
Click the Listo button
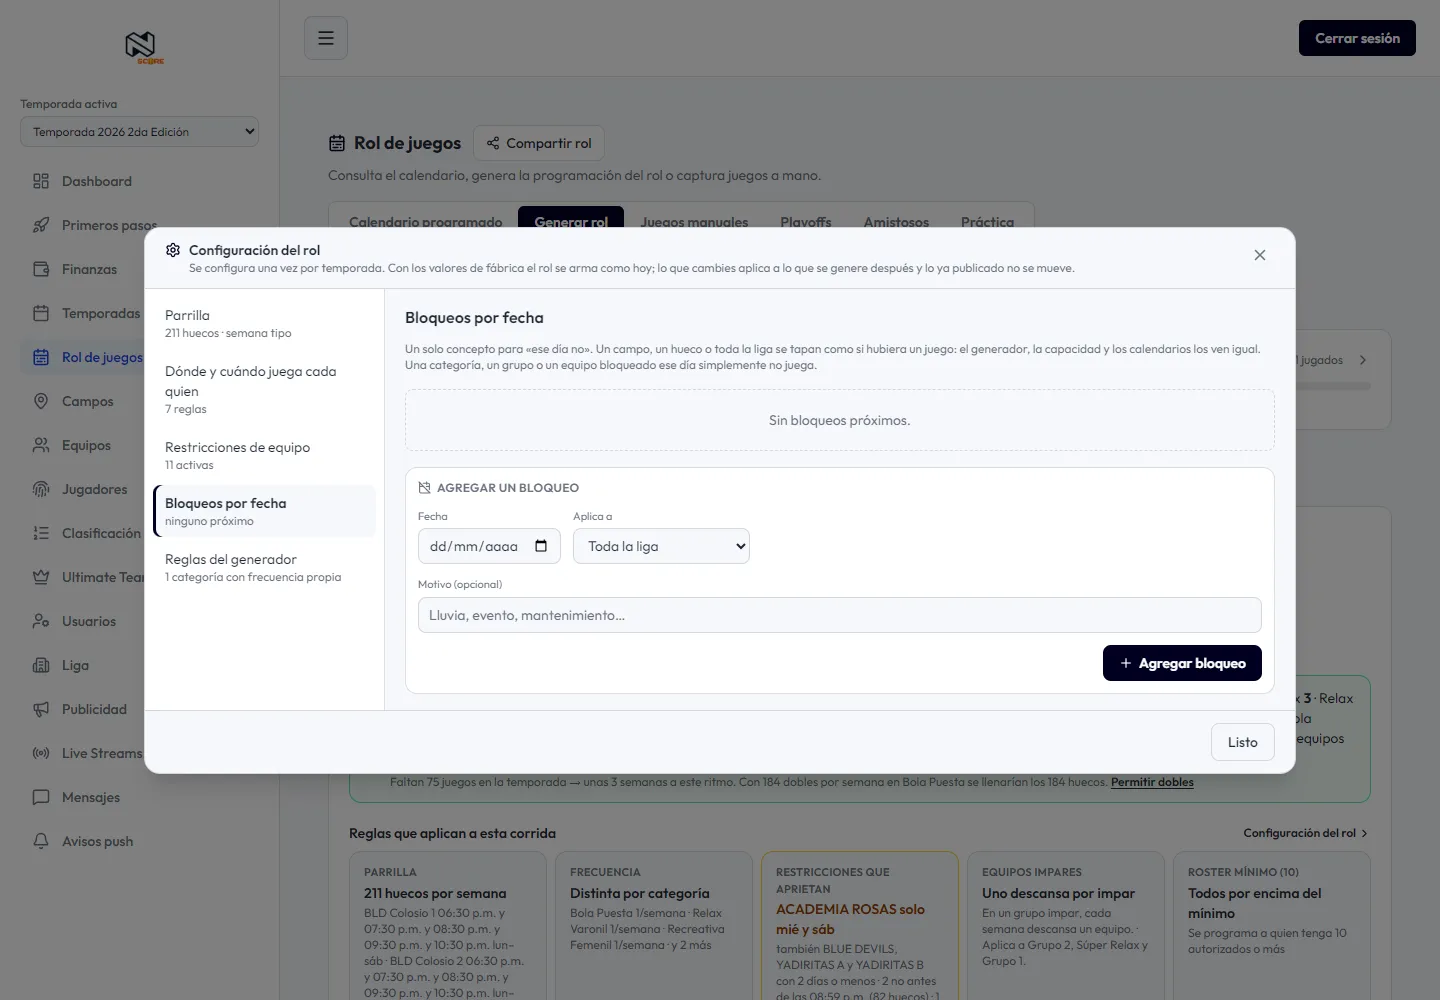(1243, 742)
